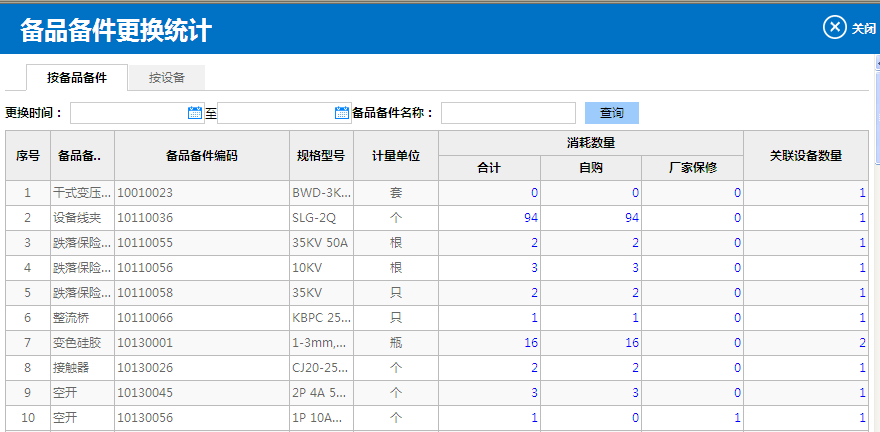Click the 关联设备数量 column header
880x432 pixels.
[x=805, y=156]
